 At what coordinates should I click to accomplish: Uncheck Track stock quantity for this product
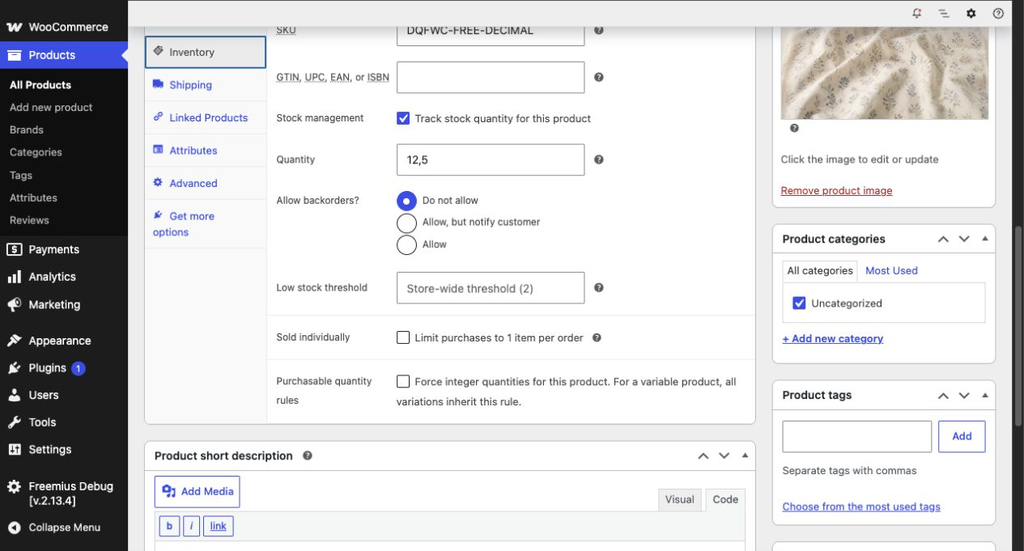(404, 118)
